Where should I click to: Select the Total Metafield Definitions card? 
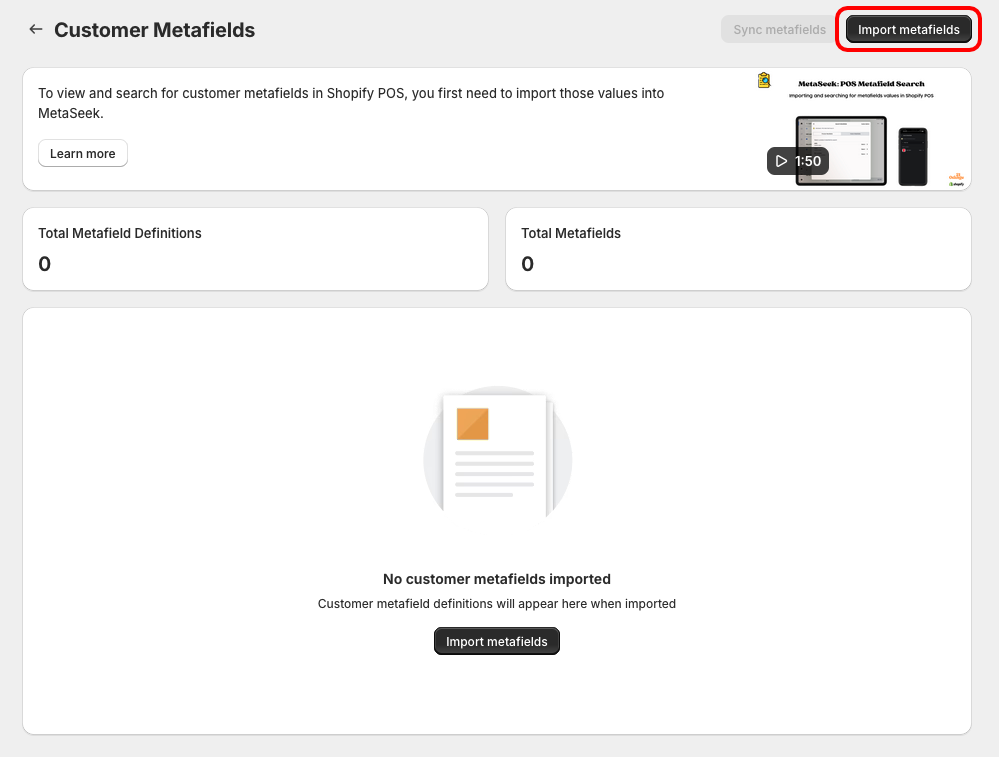tap(255, 248)
